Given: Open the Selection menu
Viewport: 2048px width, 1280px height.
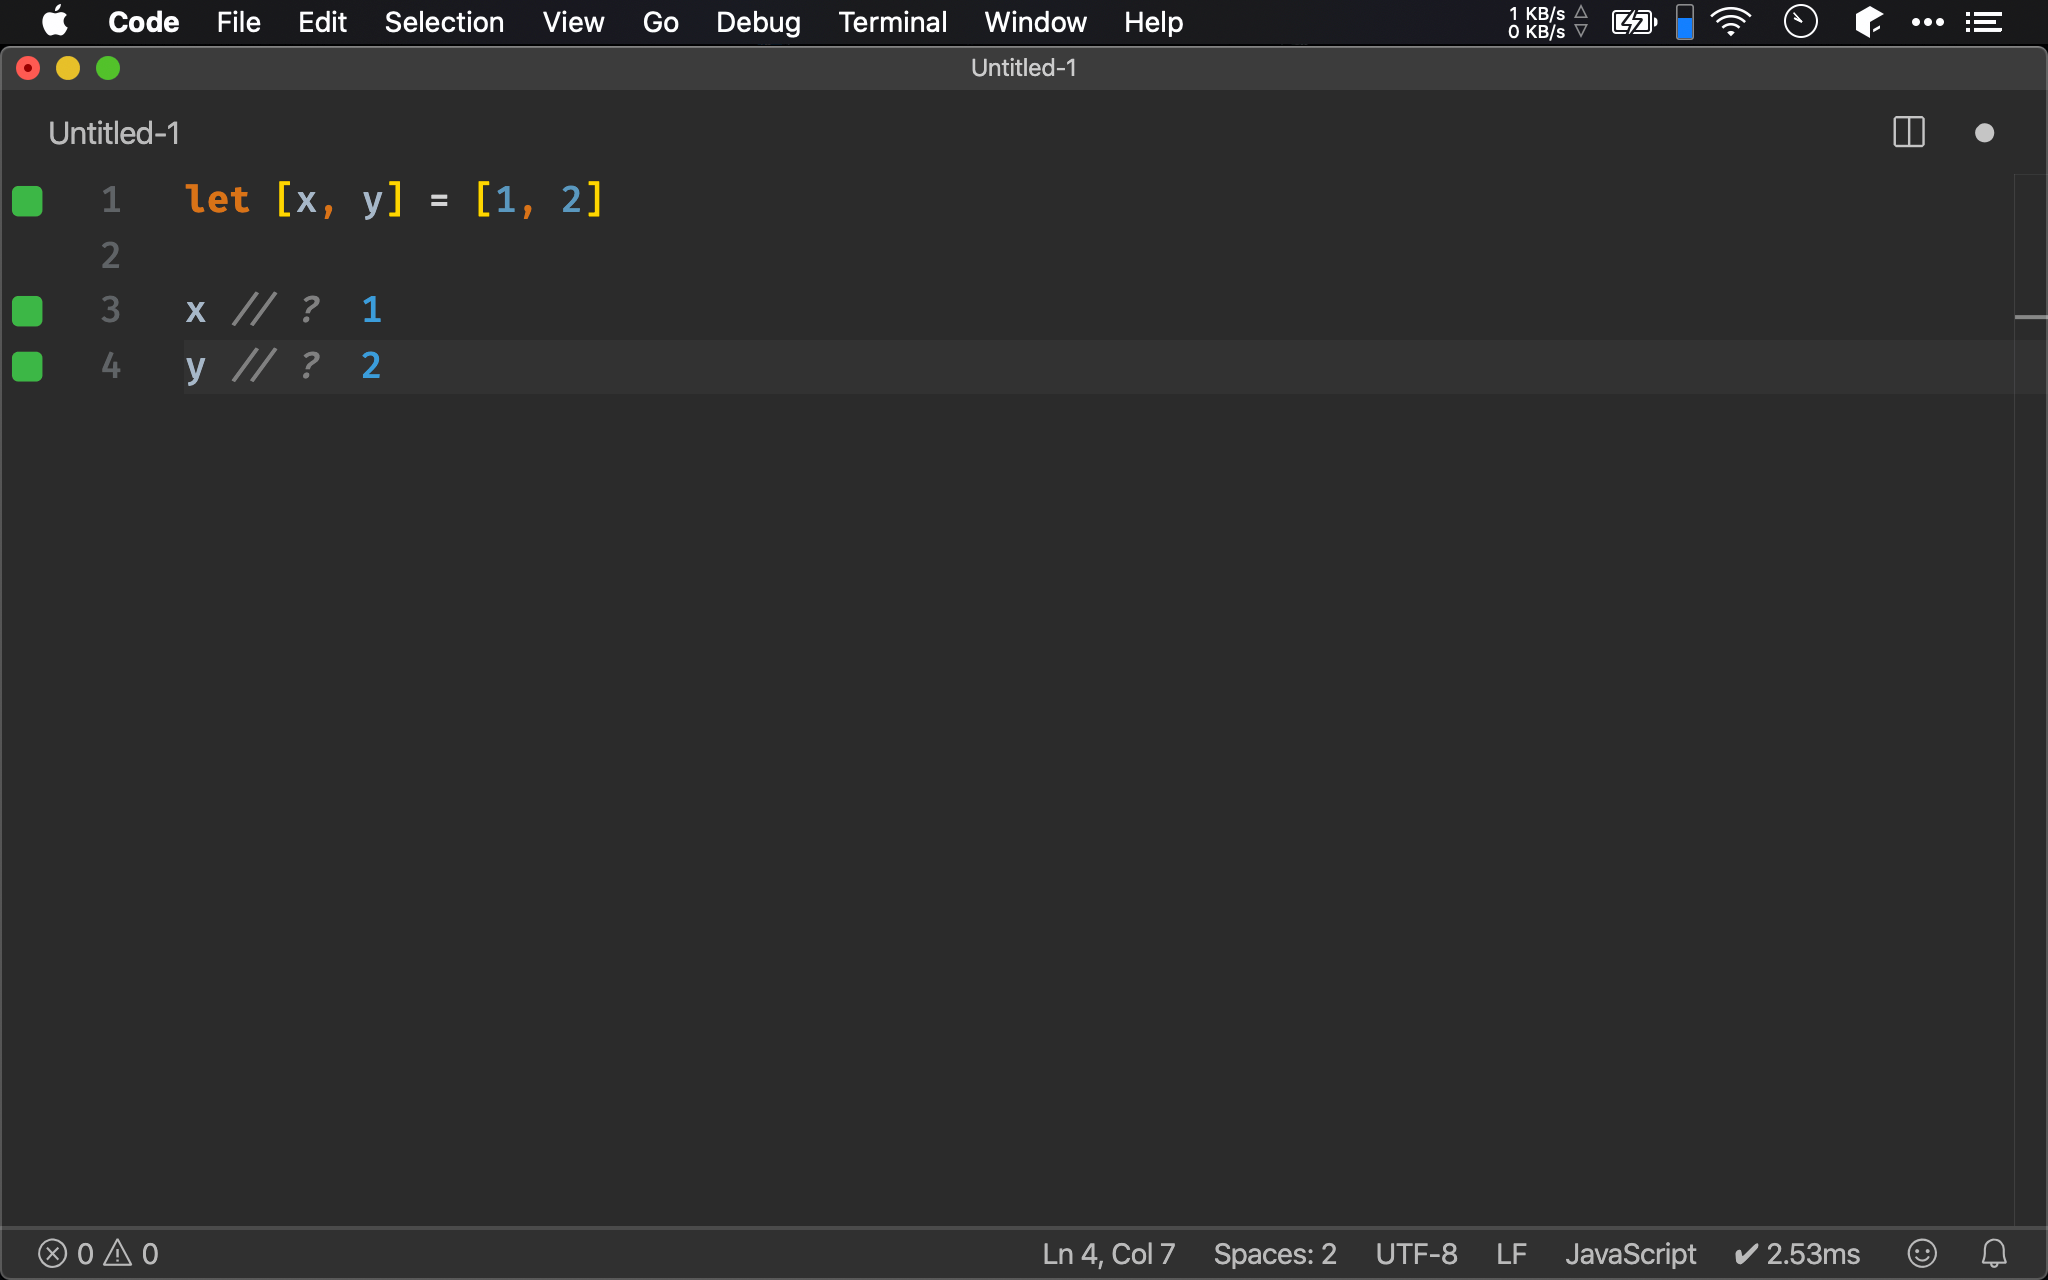Looking at the screenshot, I should click(444, 22).
